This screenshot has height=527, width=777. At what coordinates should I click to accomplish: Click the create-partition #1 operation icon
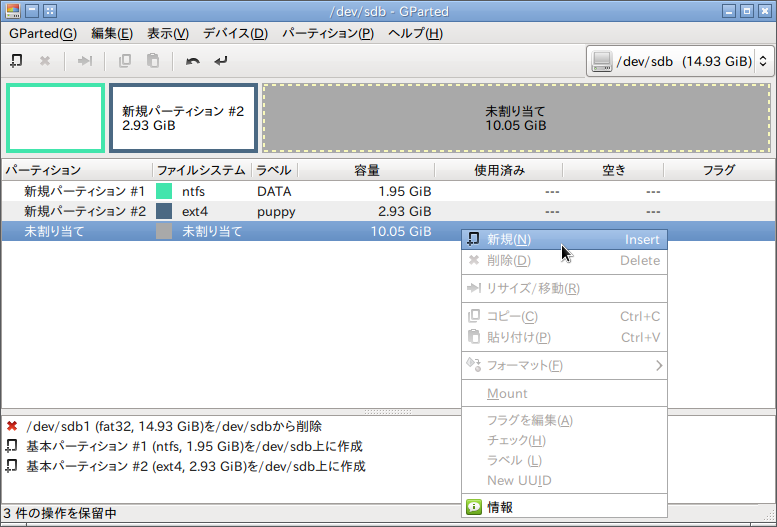(11, 446)
